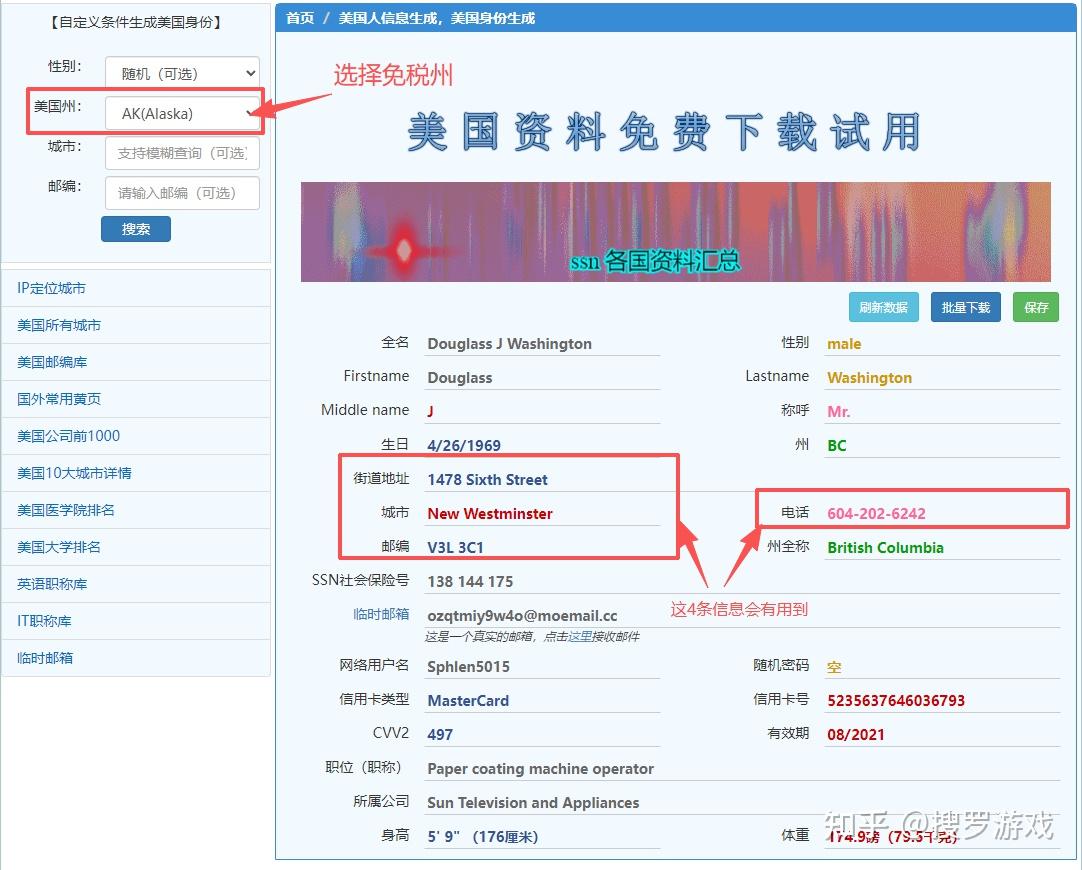Open the 美国大学排名 sidebar link
1082x870 pixels.
pyautogui.click(x=59, y=547)
